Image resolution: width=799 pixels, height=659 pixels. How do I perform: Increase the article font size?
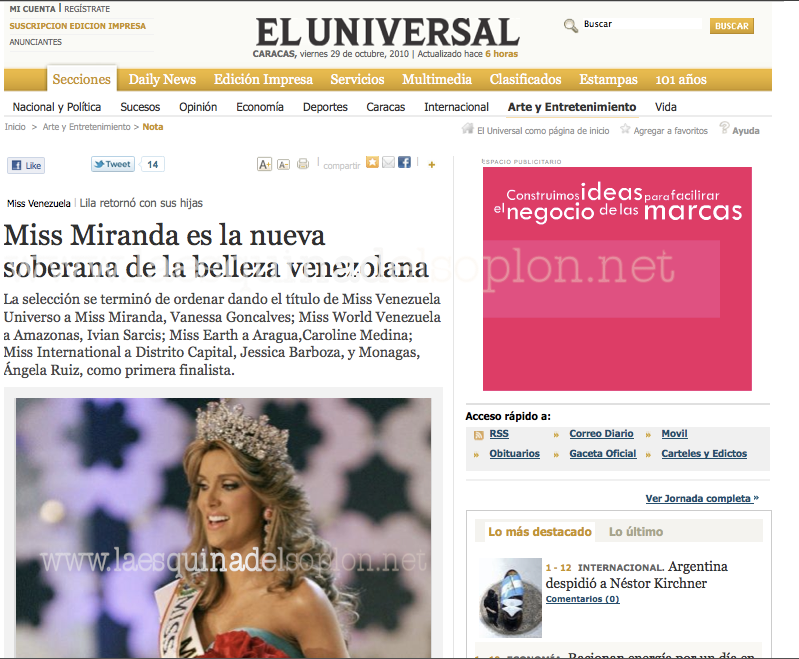pos(264,165)
